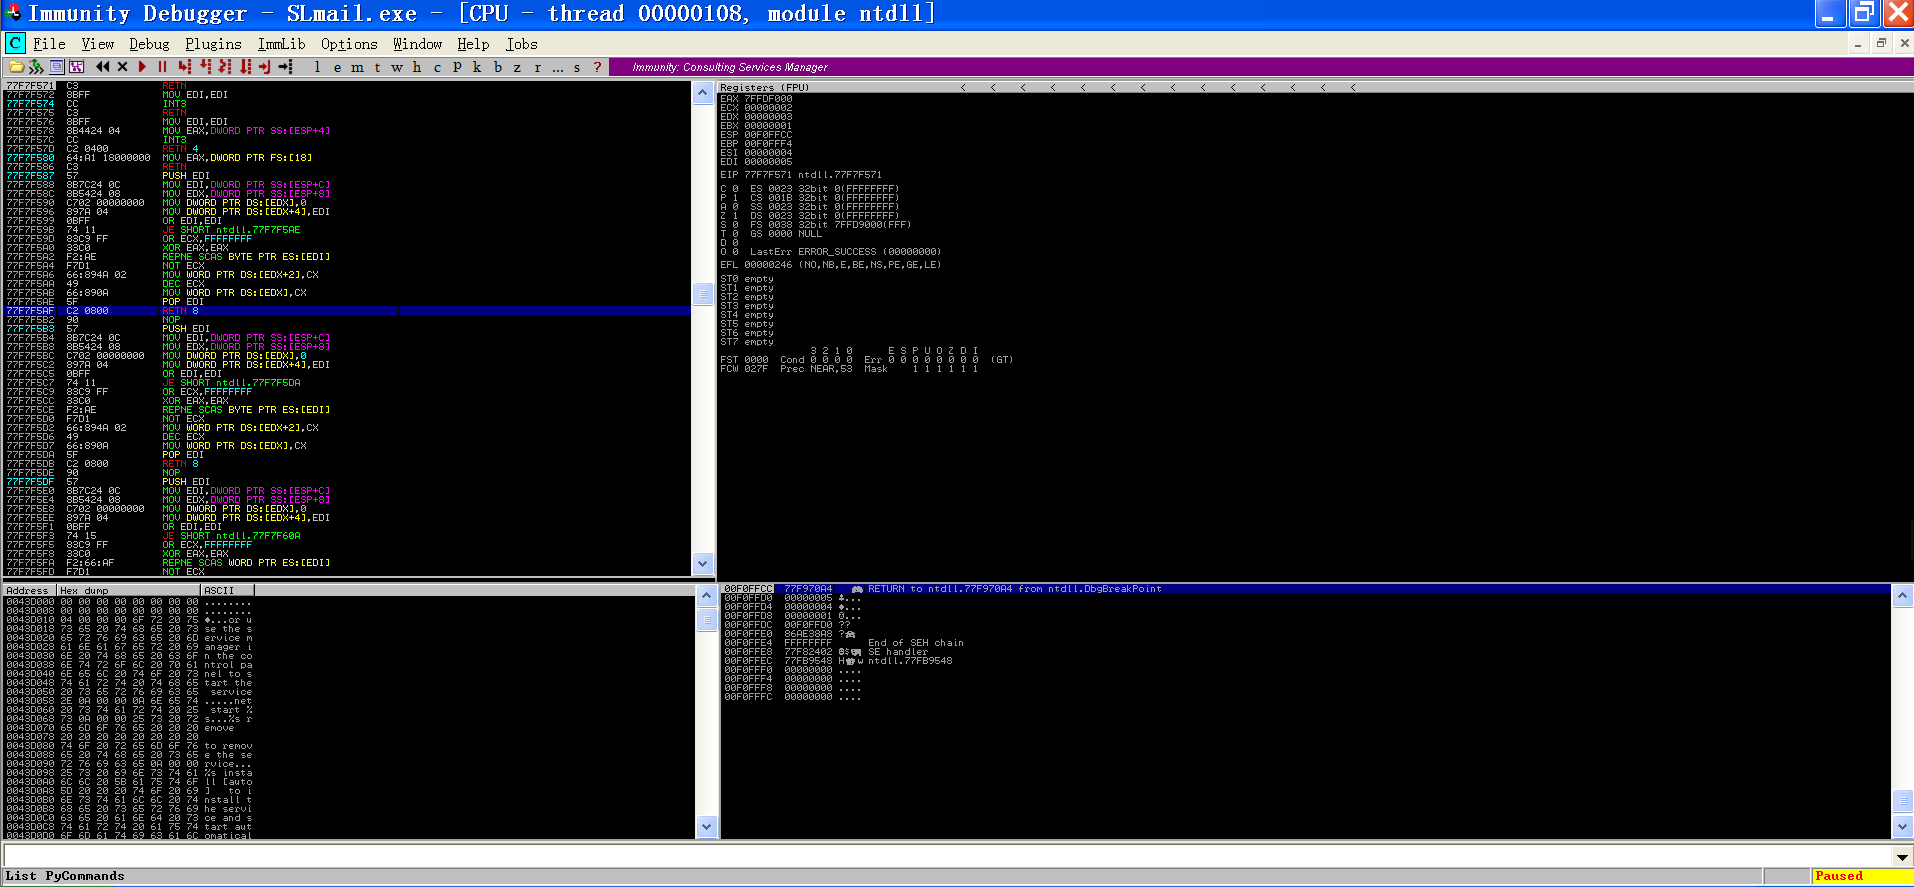Show Handles window with 'h' button
1914x887 pixels.
click(x=417, y=67)
